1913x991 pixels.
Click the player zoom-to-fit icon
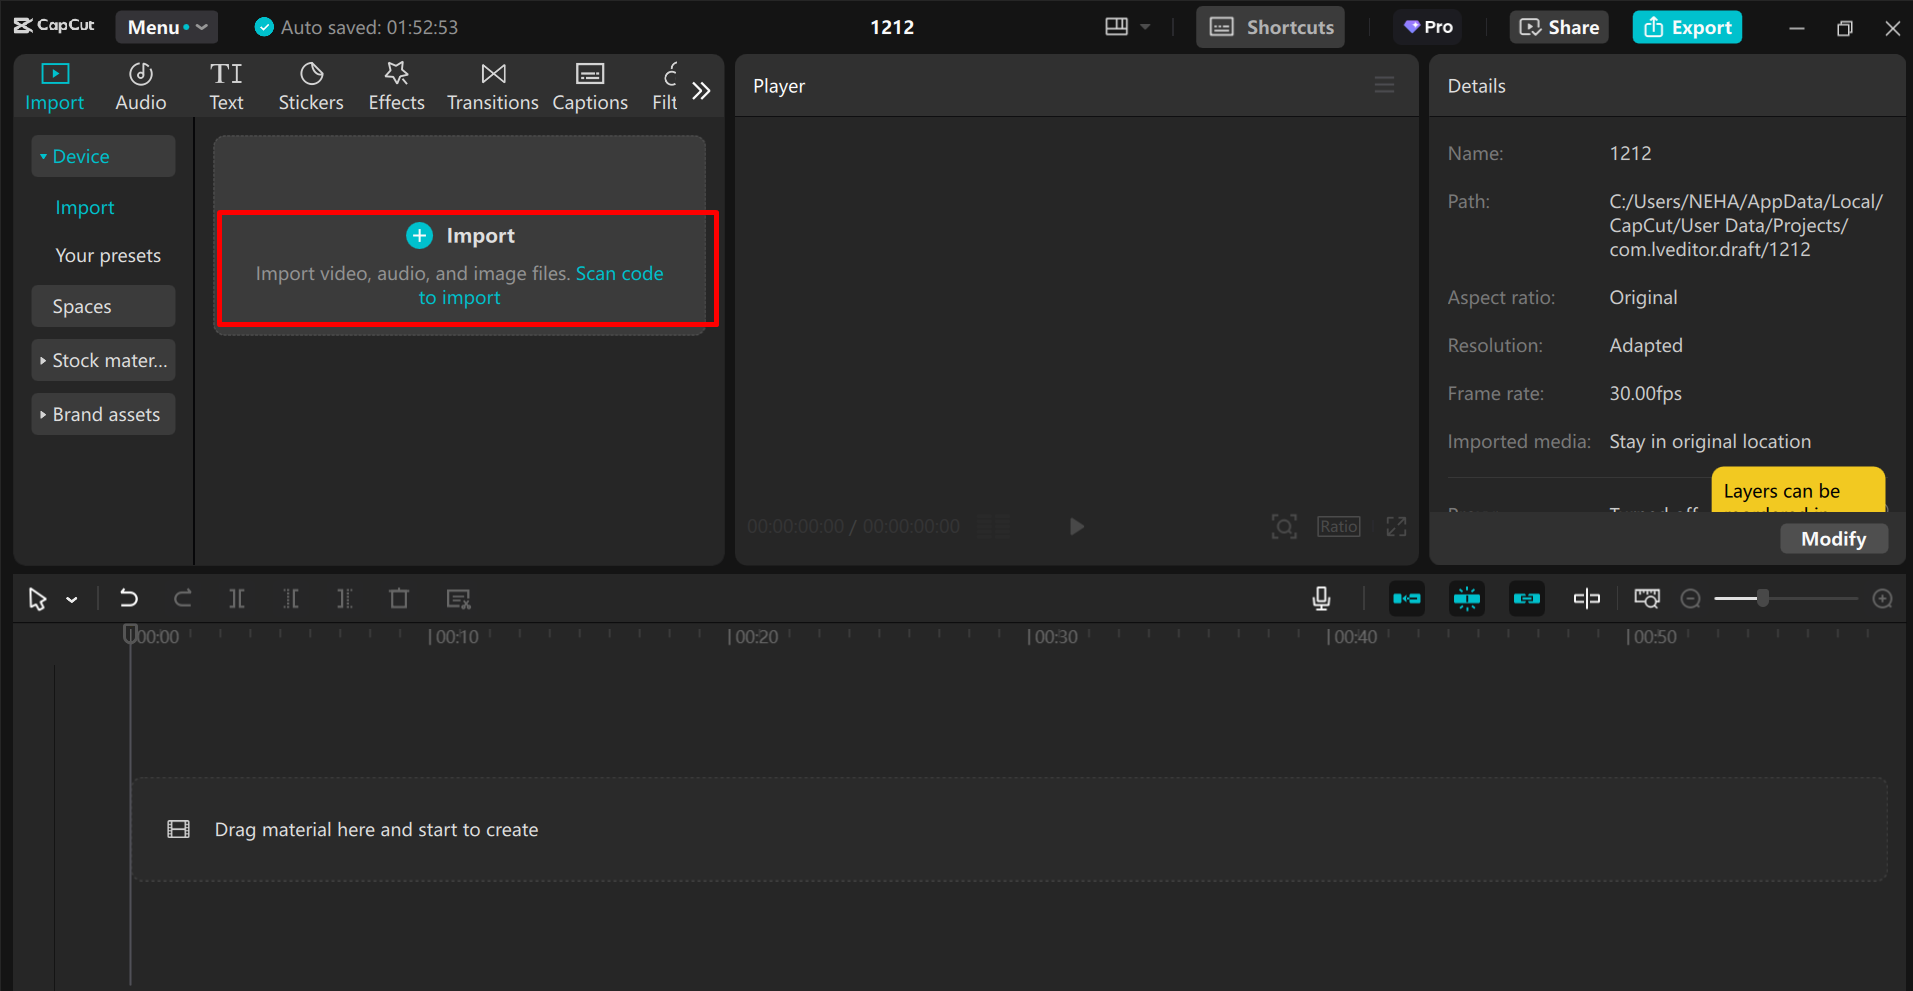[1284, 527]
